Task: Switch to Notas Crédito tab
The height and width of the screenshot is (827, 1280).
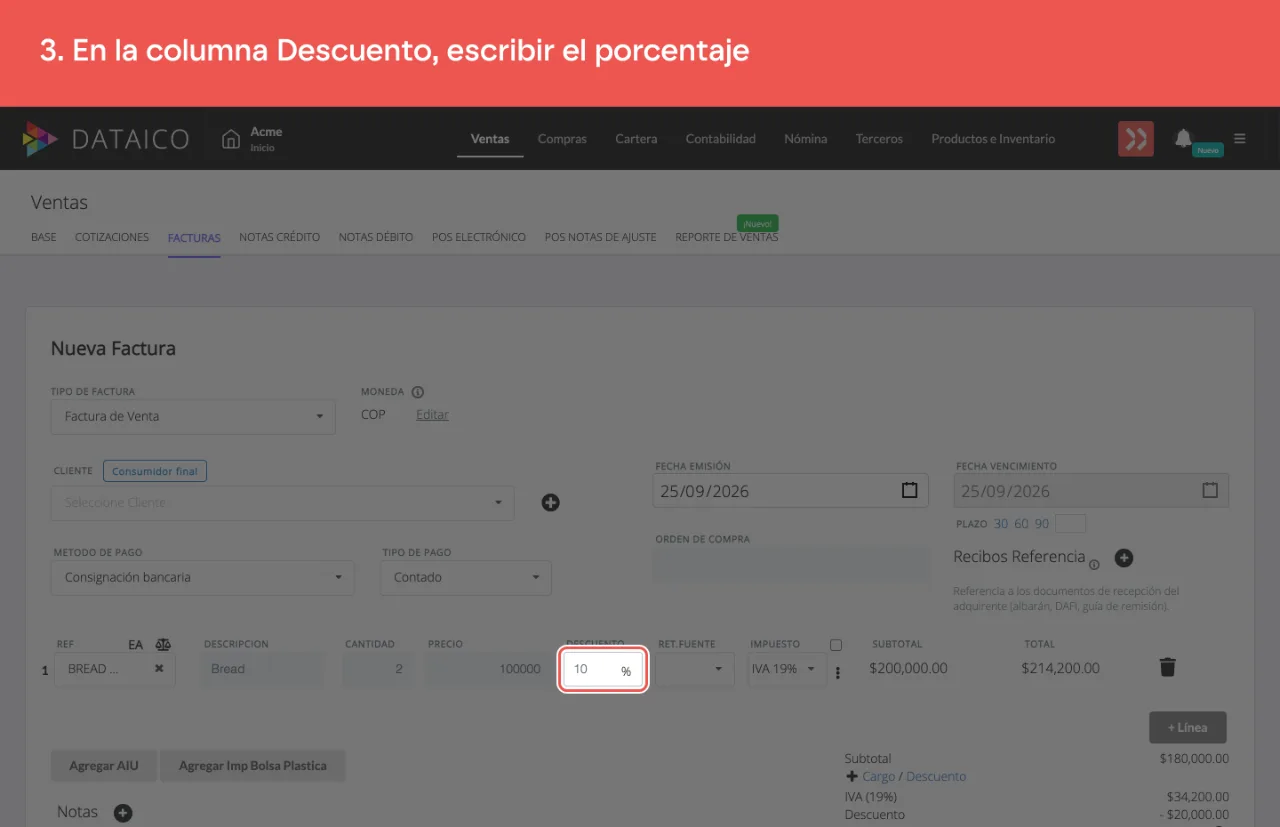Action: pos(280,238)
